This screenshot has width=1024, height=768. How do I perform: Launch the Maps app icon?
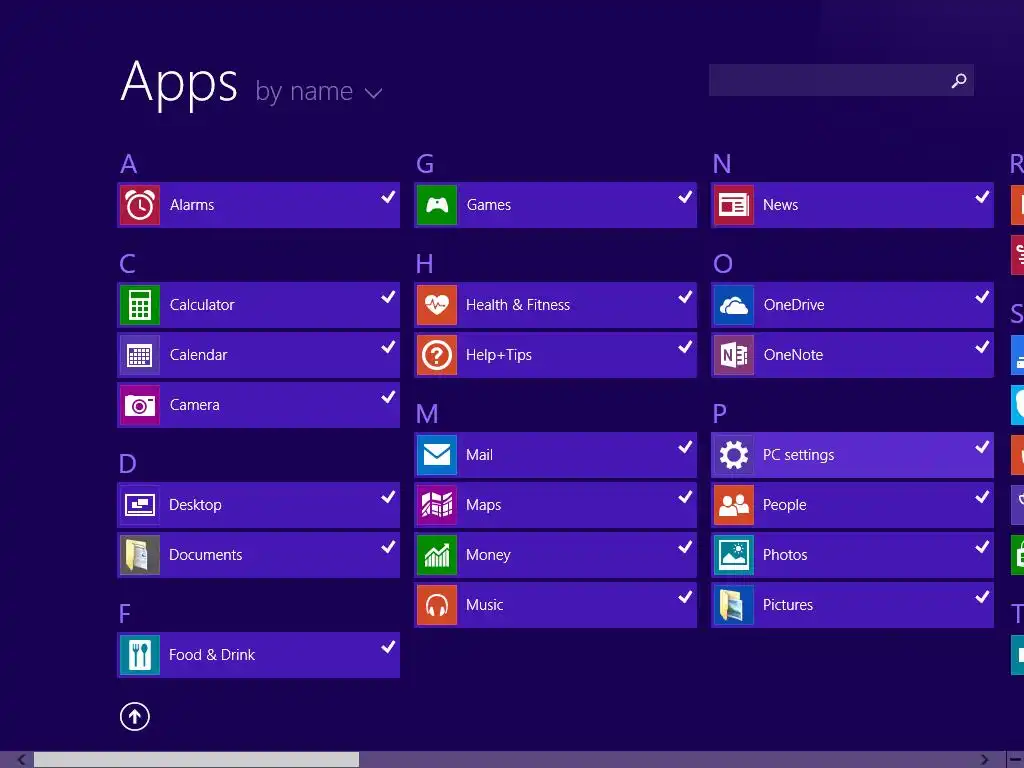437,505
